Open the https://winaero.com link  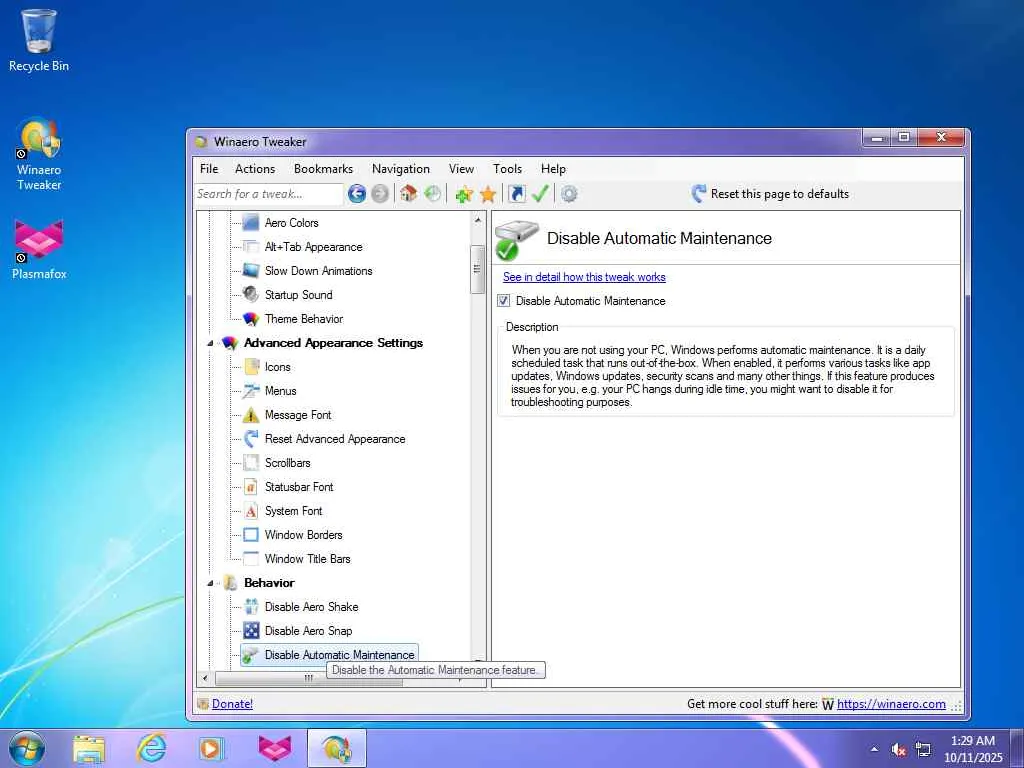tap(891, 704)
